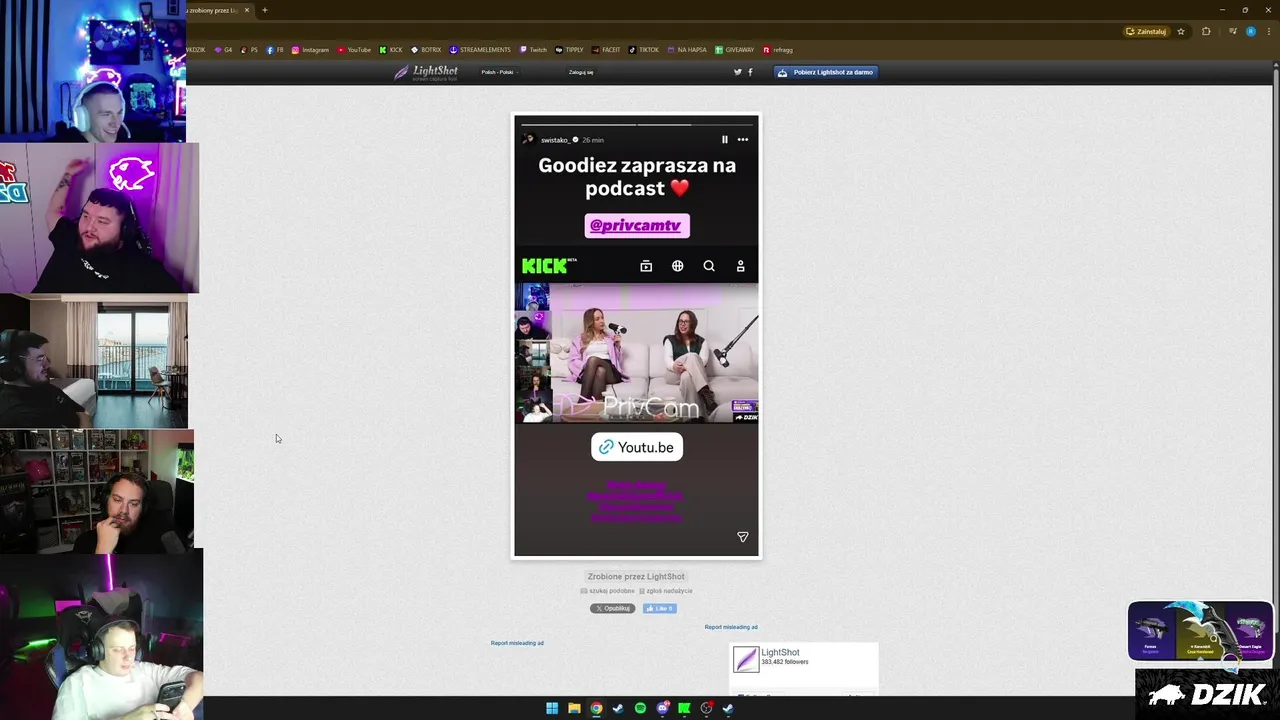Screen dimensions: 1280x720
Task: Click the uploaded screenshot image
Action: [x=636, y=336]
